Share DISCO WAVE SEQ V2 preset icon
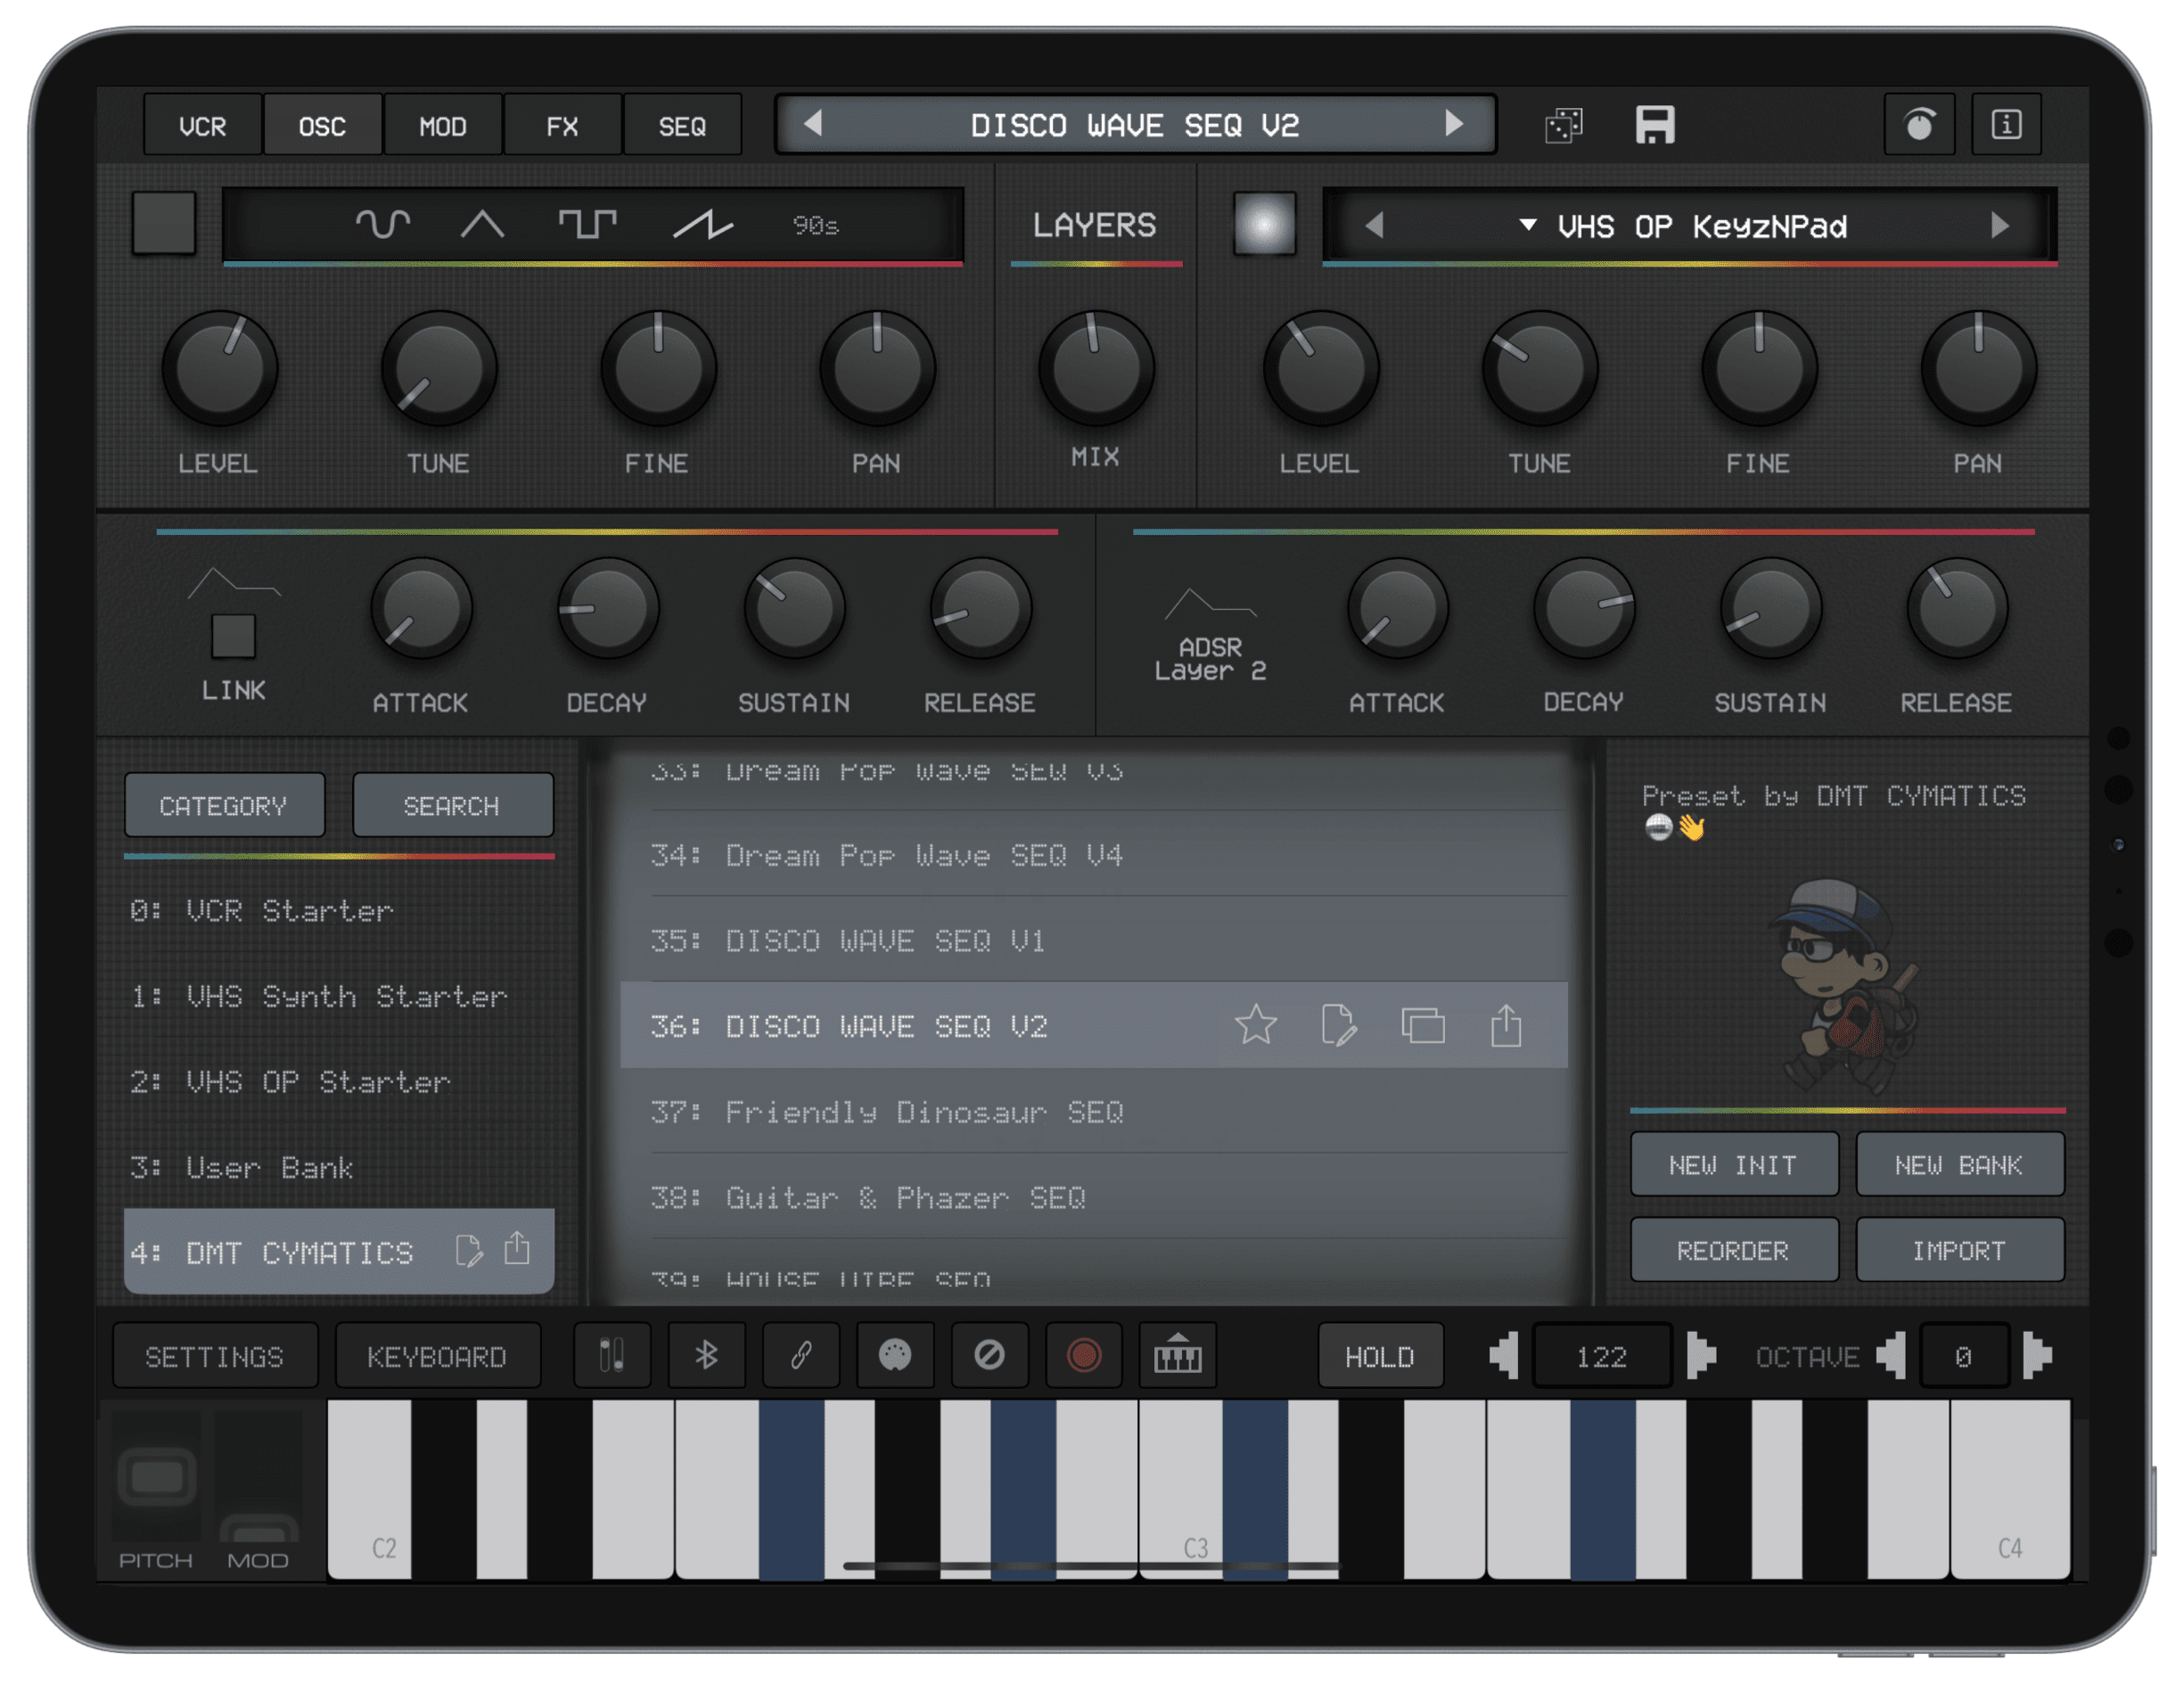Screen dimensions: 2184x1685 tap(1506, 1025)
